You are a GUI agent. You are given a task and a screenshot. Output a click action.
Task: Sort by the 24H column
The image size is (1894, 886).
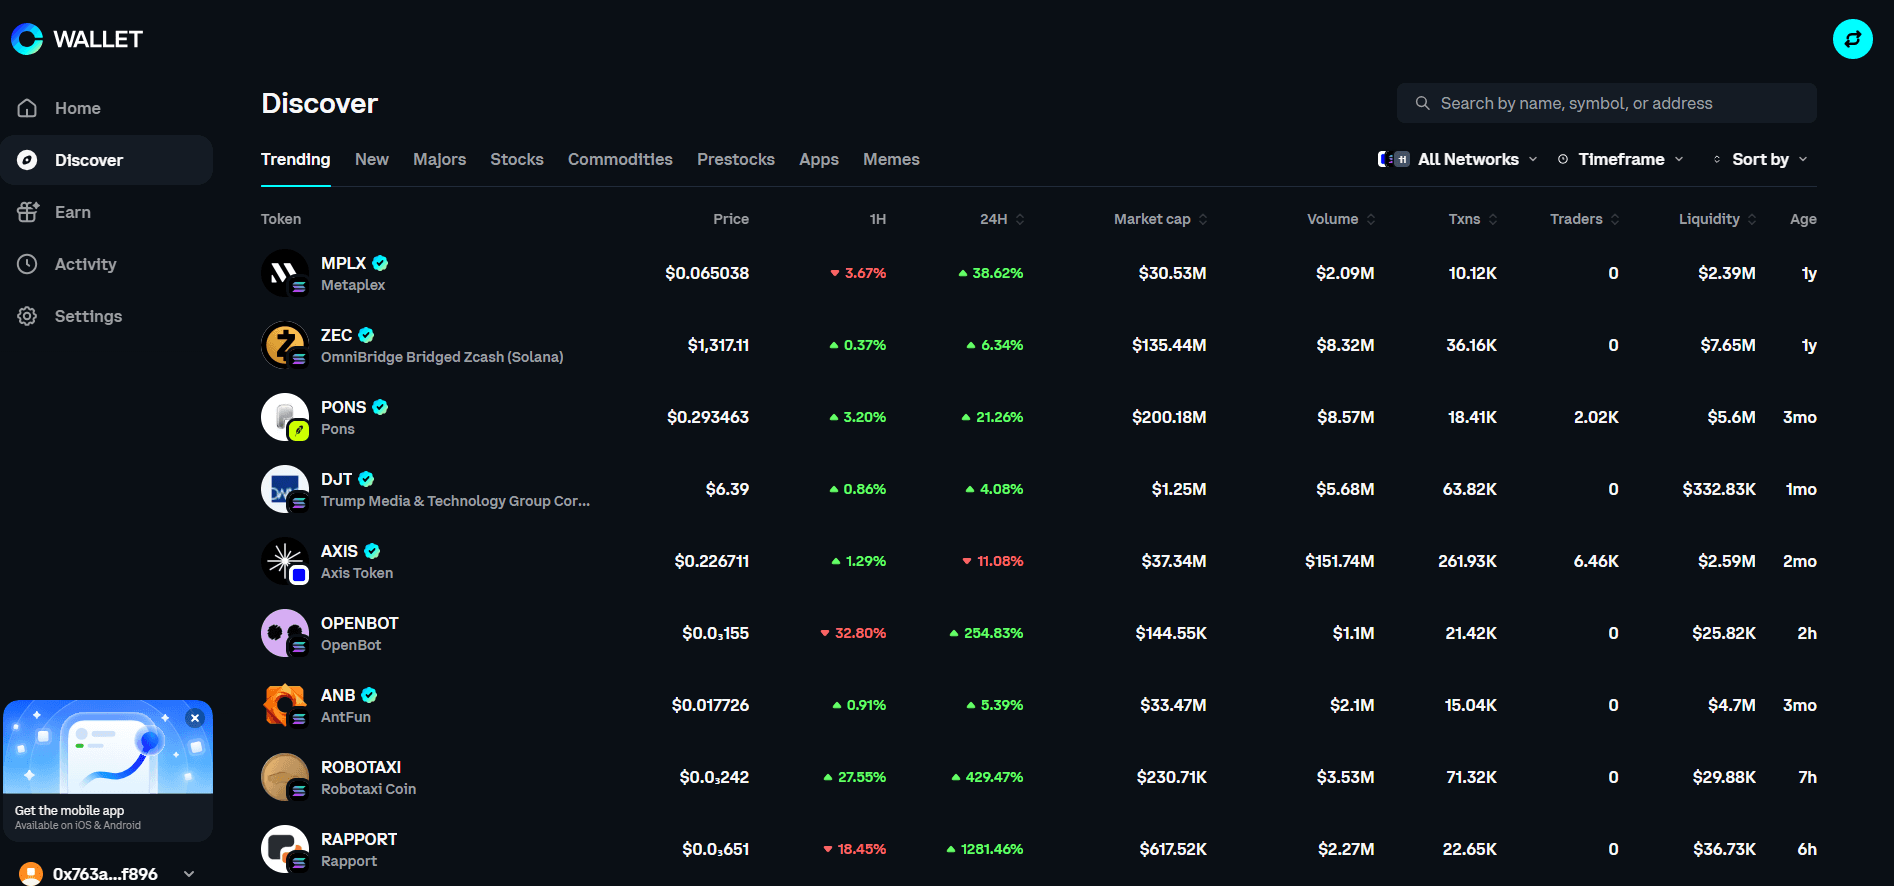click(1002, 219)
